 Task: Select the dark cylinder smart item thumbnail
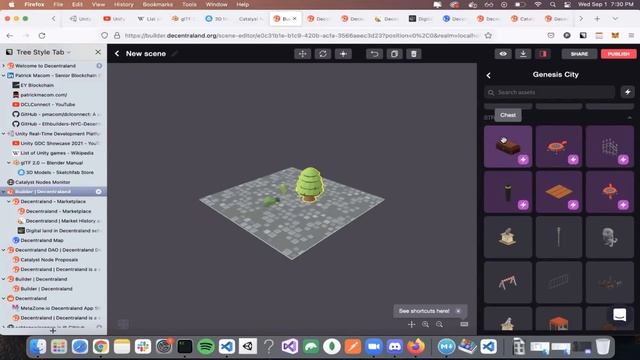[x=508, y=192]
